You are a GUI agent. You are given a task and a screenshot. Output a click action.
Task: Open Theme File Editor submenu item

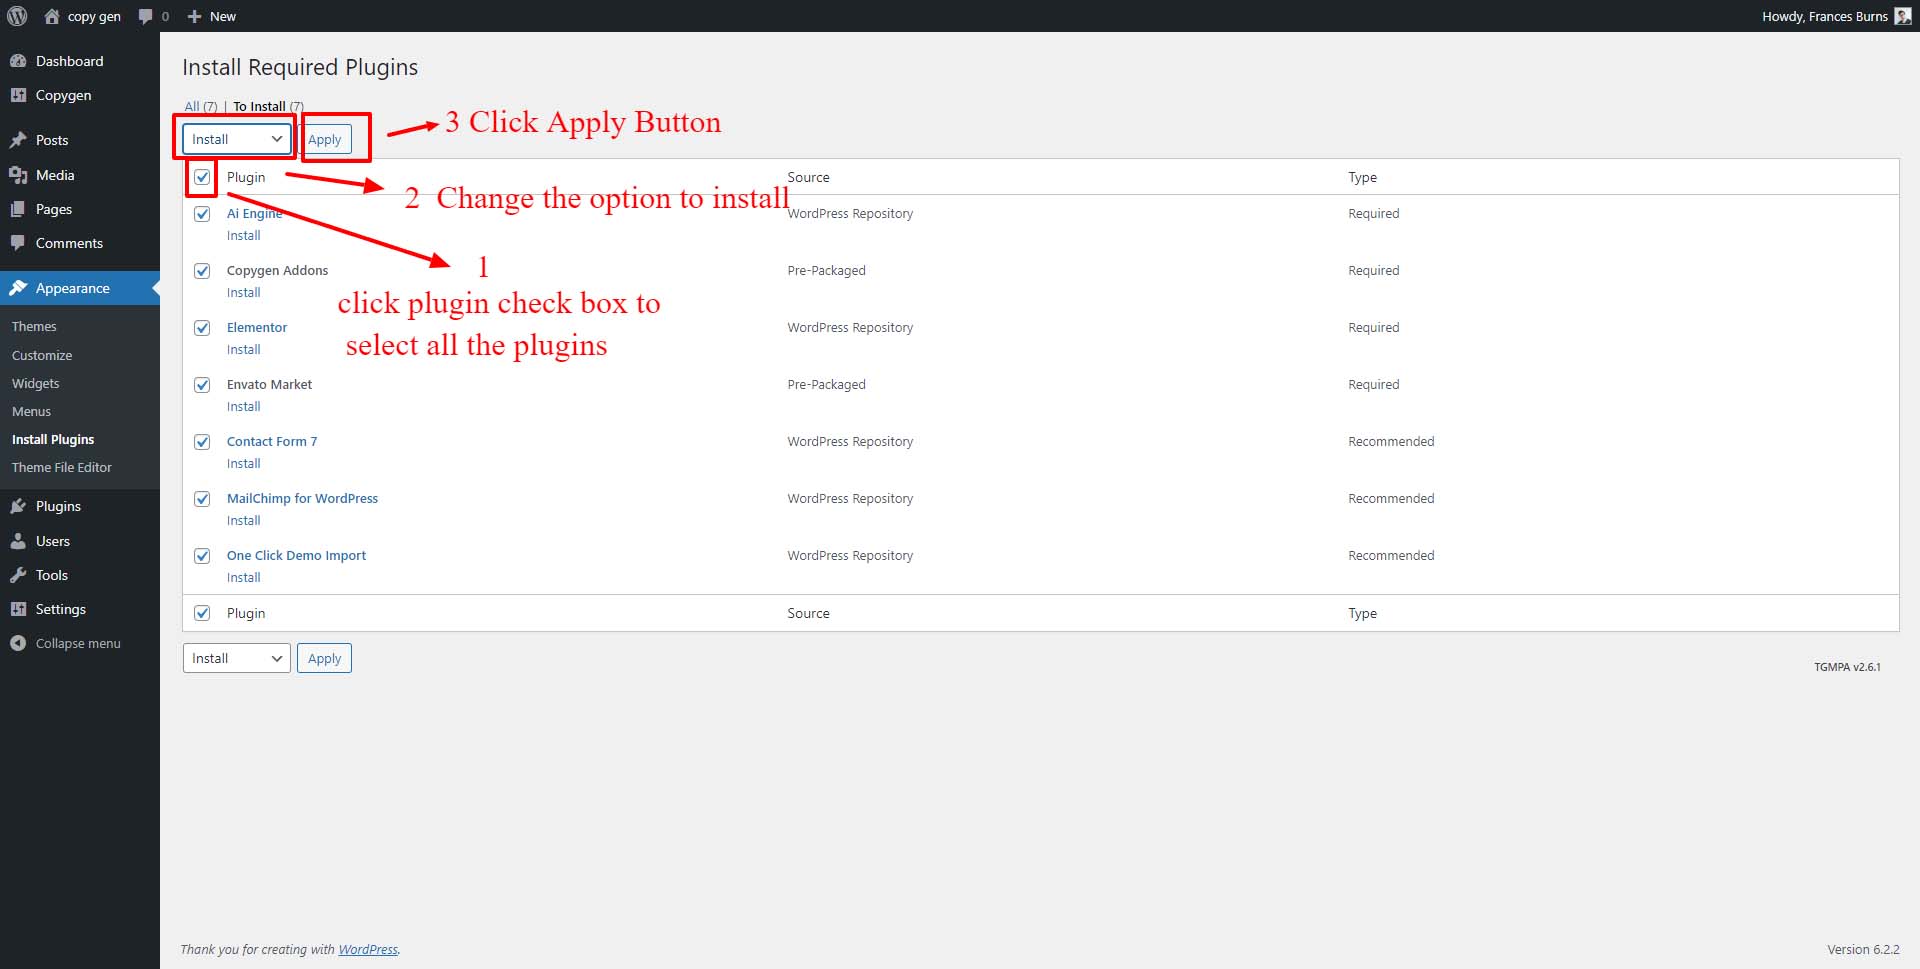[62, 467]
